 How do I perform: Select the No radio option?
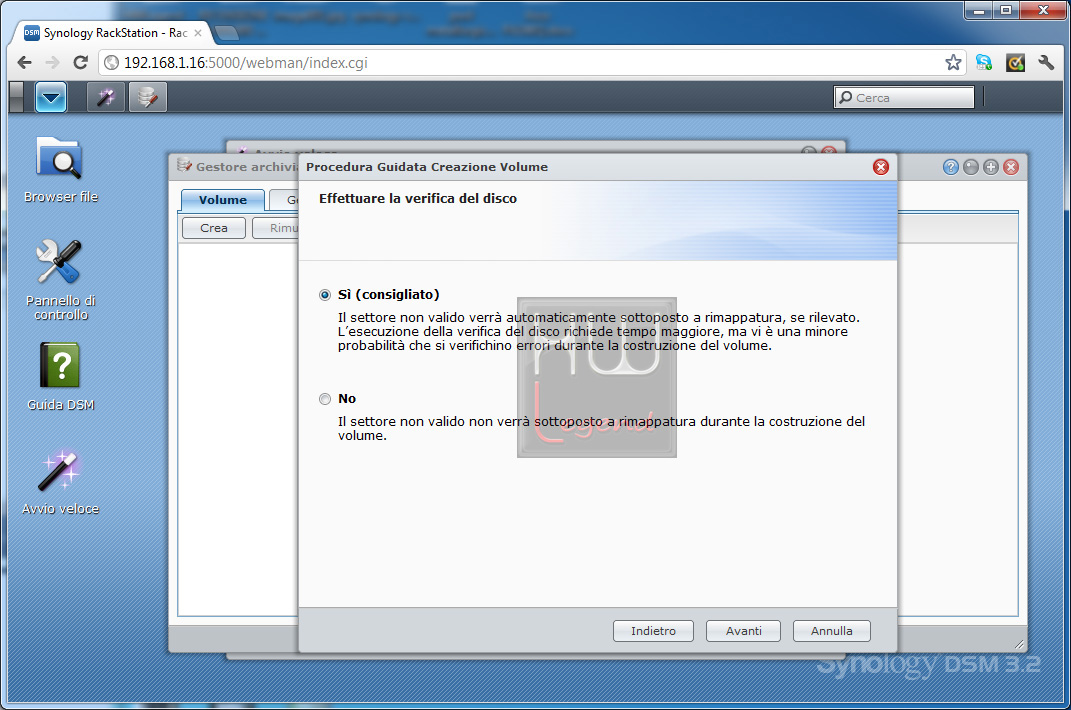click(325, 398)
